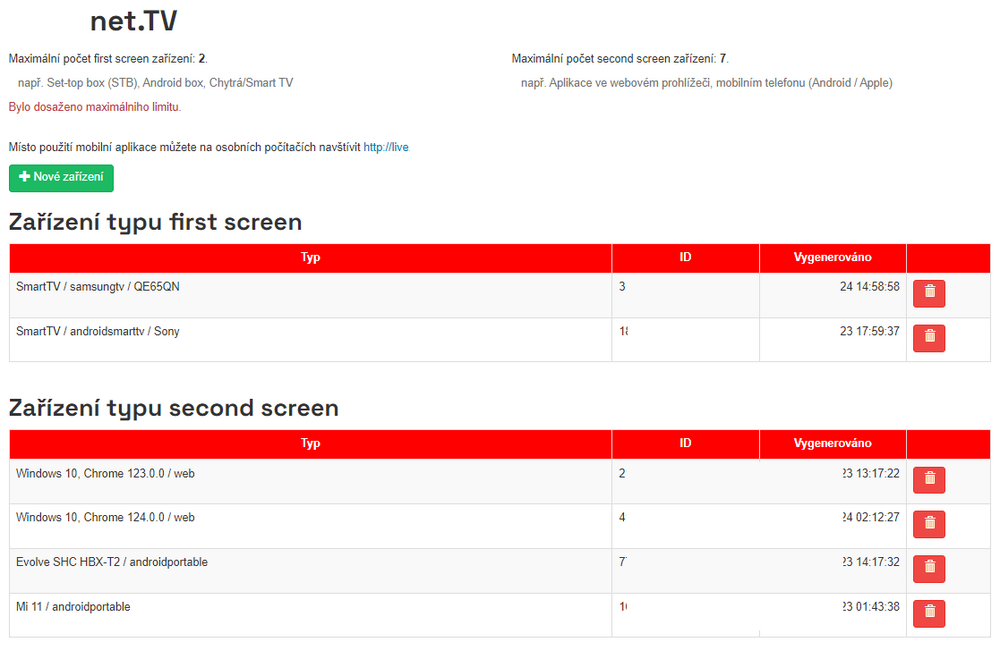Screen dimensions: 1000x659
Task: Delete the Sony androidsmarttv device
Action: click(x=929, y=338)
